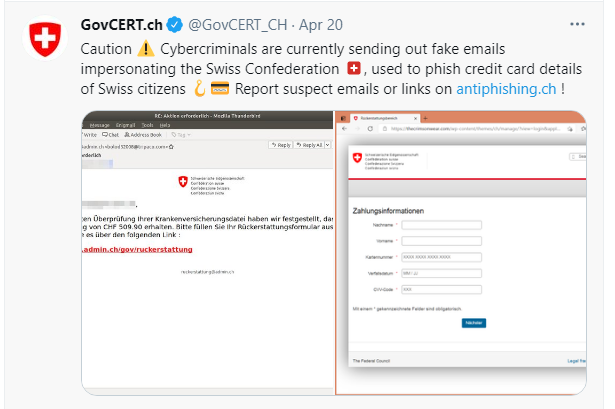The image size is (615, 409).
Task: Click browser back arrow in phishing page
Action: pos(346,128)
